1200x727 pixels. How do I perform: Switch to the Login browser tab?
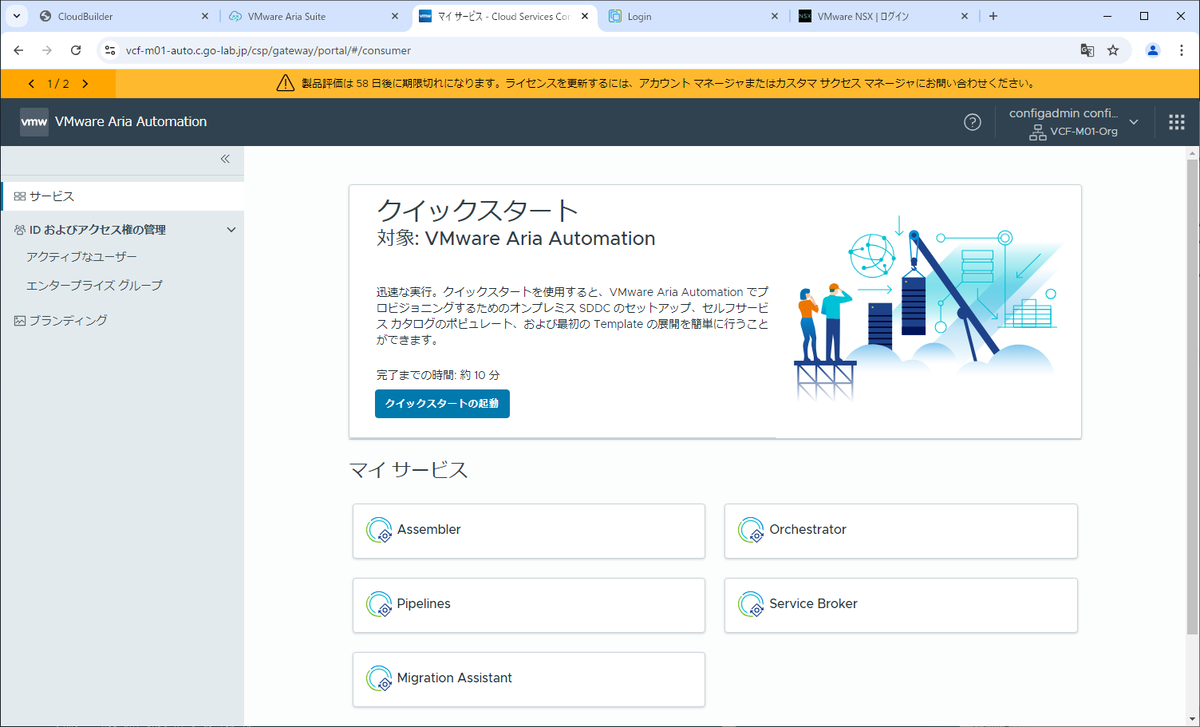coord(693,16)
